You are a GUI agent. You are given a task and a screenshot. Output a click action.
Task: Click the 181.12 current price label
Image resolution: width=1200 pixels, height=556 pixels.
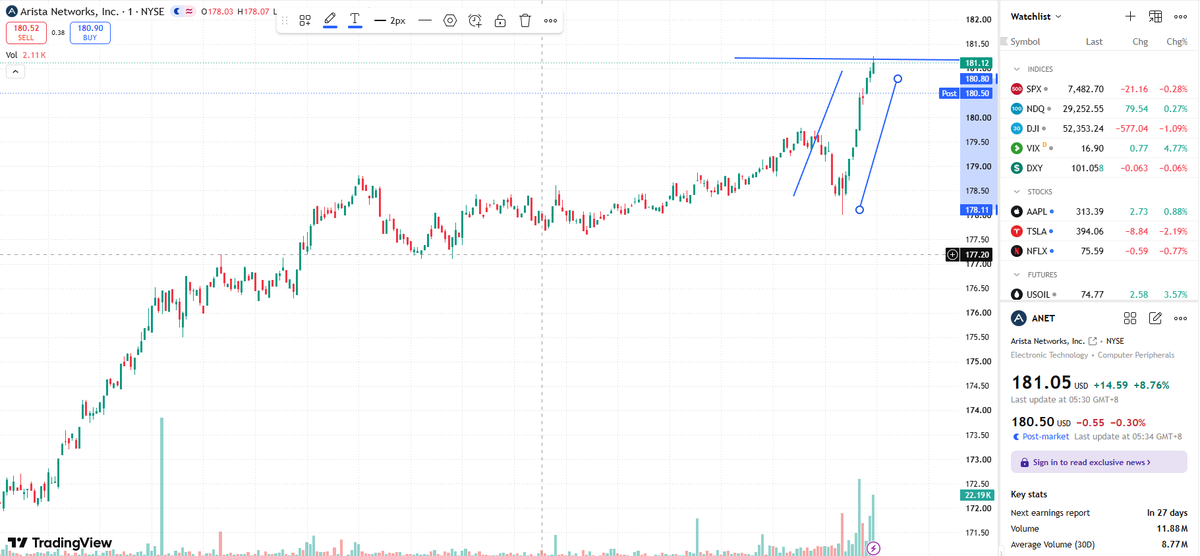976,63
